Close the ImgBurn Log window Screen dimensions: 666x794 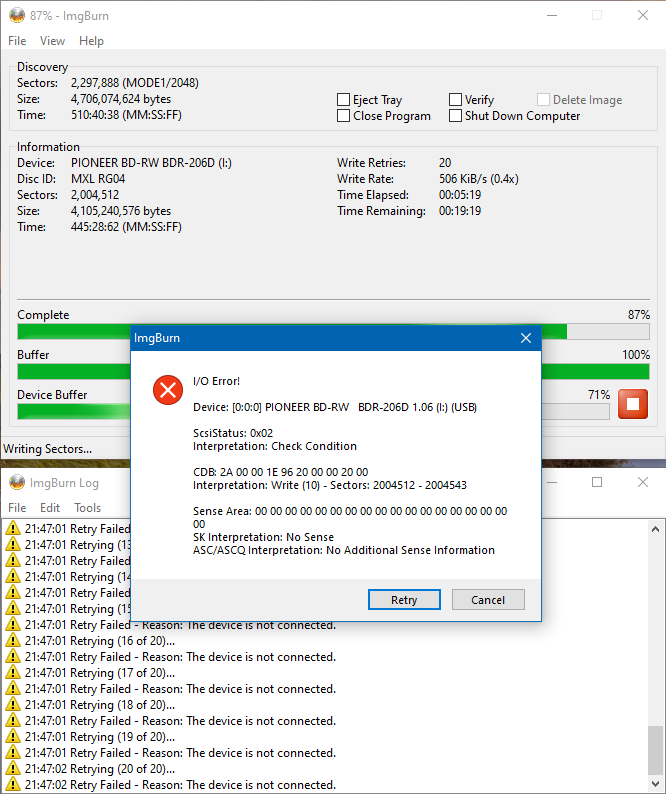pyautogui.click(x=643, y=482)
